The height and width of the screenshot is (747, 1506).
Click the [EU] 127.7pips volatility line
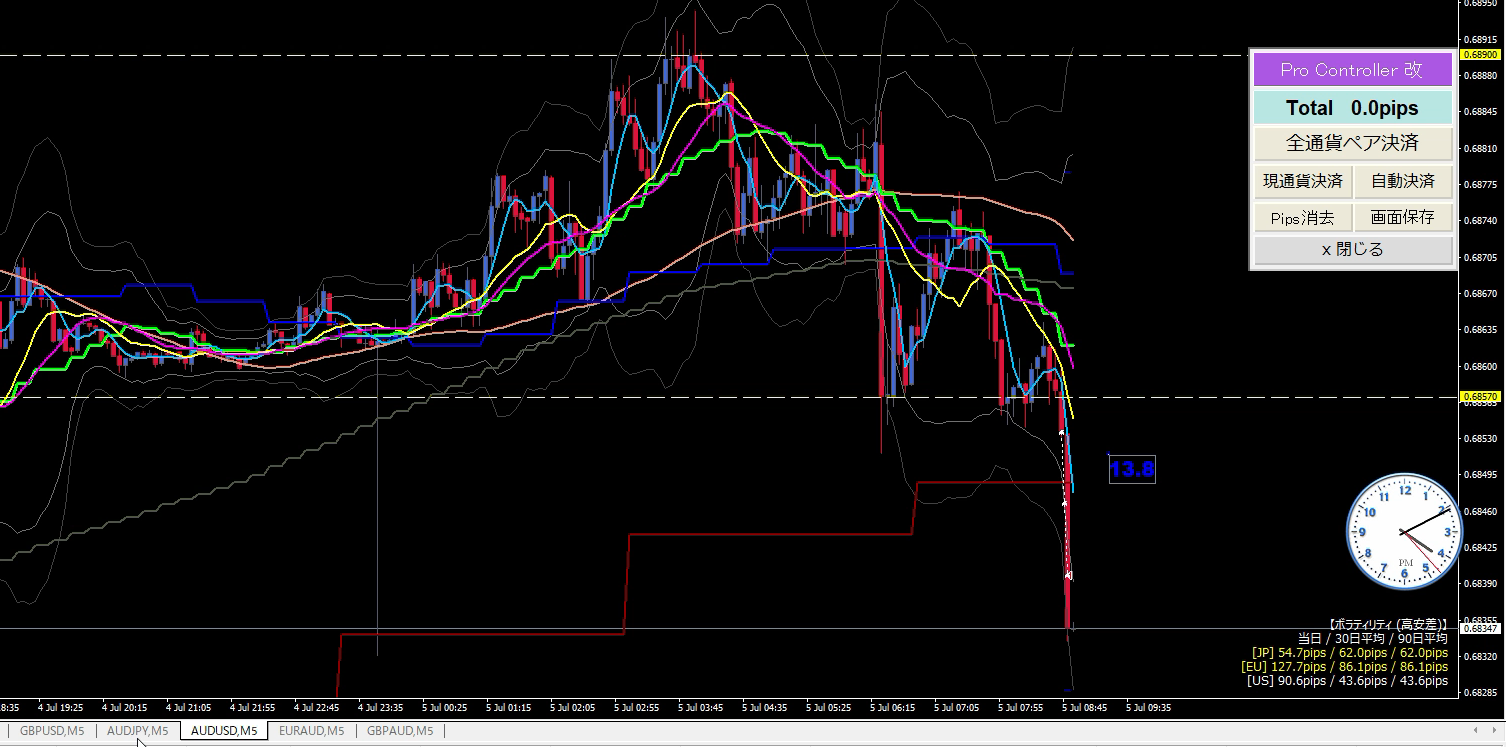coord(1345,666)
